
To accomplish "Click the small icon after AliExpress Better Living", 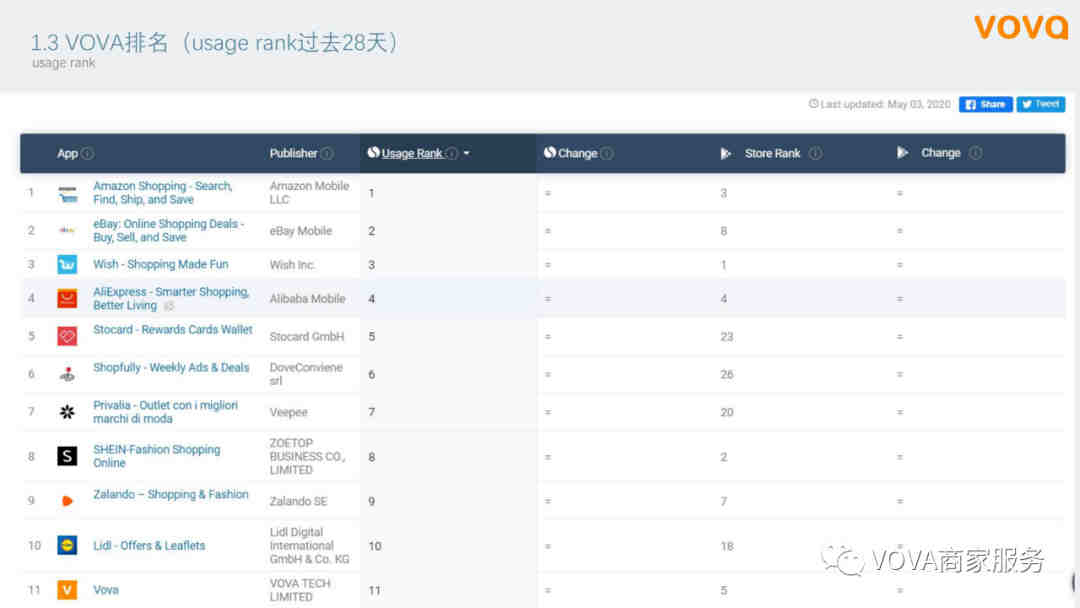I will 169,306.
